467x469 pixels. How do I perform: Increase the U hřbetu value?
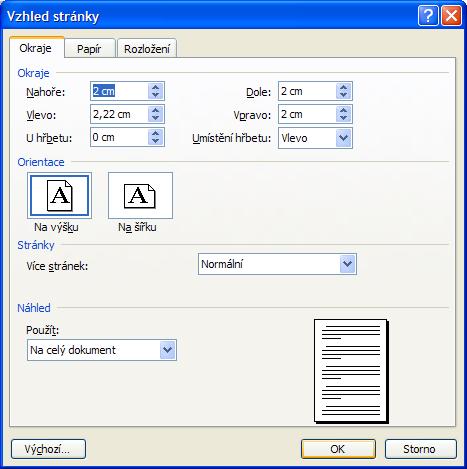155,133
